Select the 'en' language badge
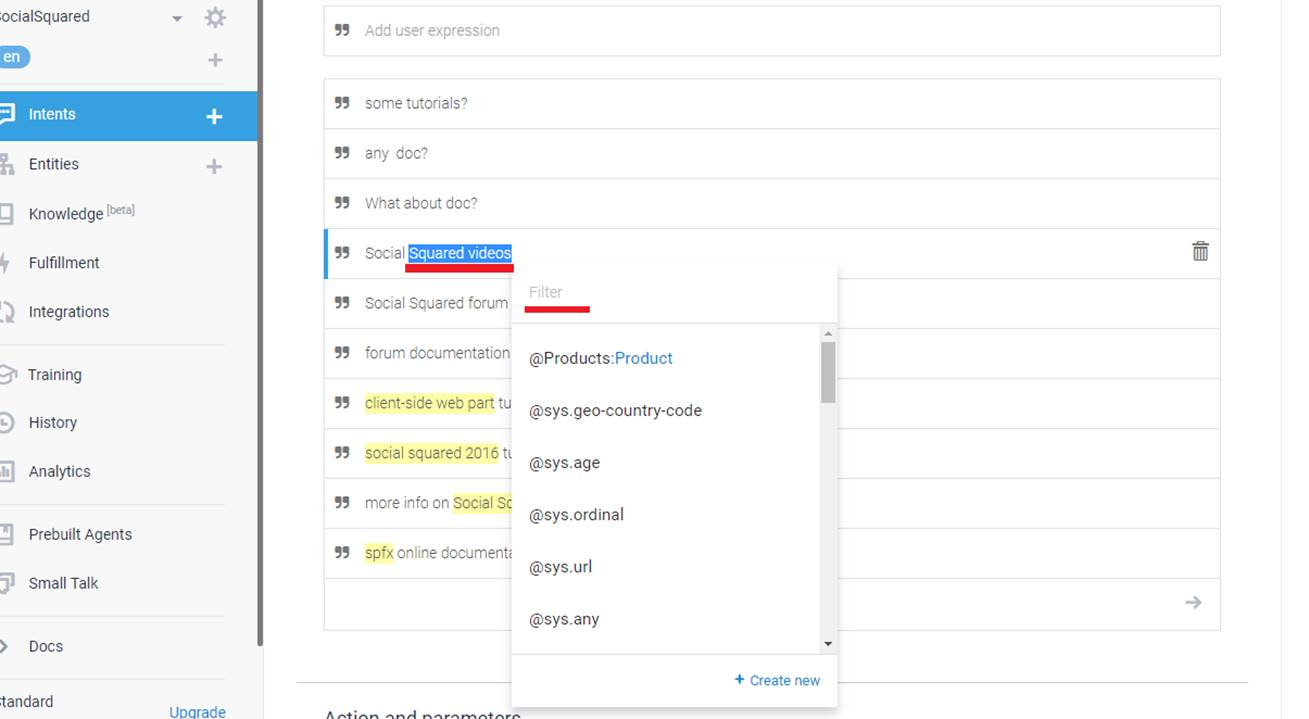Viewport: 1309px width, 719px height. [x=12, y=57]
